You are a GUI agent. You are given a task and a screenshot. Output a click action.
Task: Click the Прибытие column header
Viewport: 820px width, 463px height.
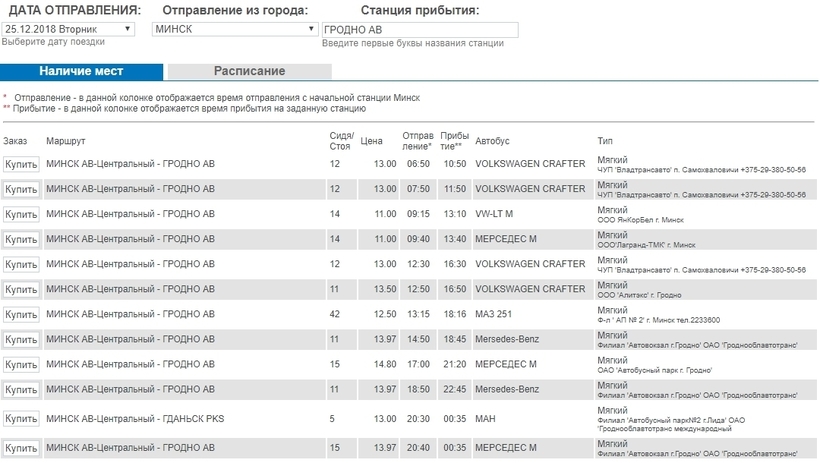pos(454,141)
